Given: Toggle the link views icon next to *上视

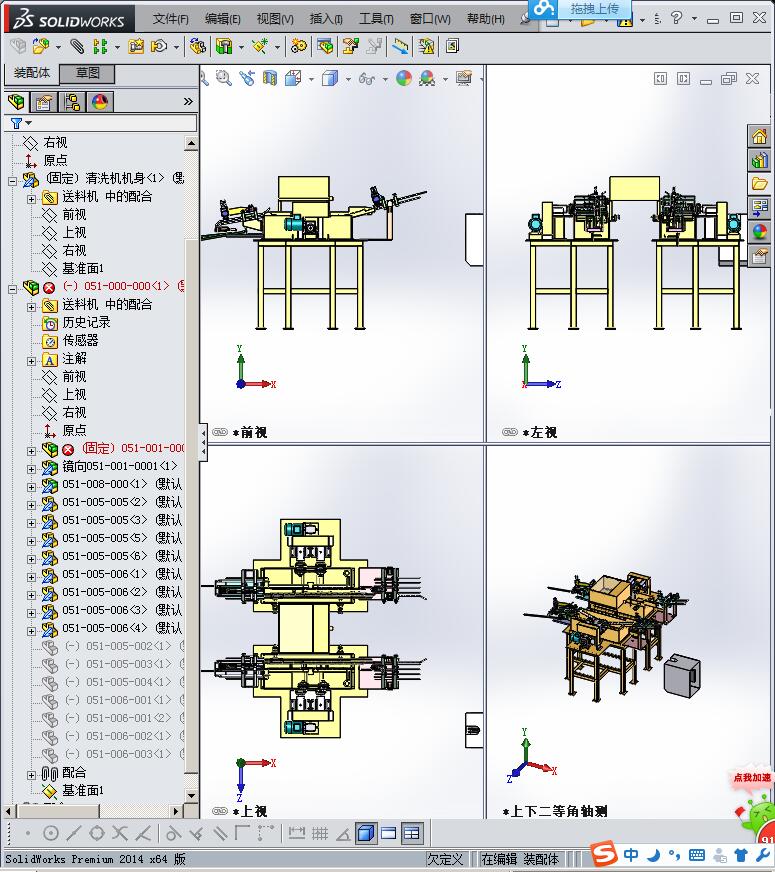Looking at the screenshot, I should pos(220,811).
